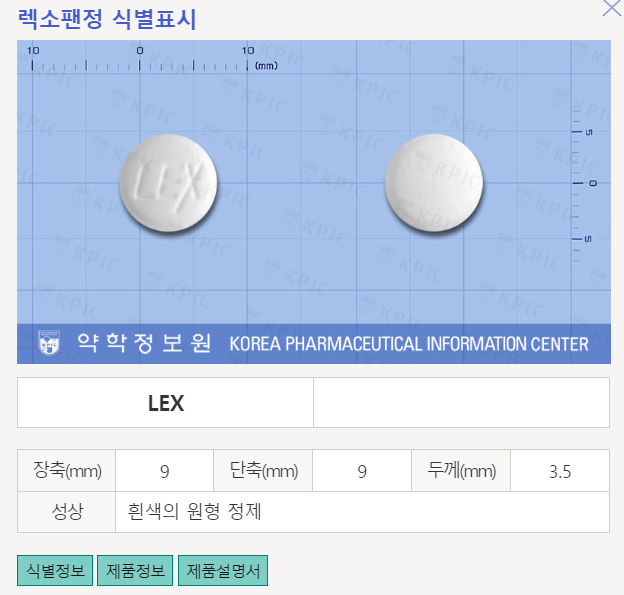This screenshot has height=595, width=624.
Task: Click the blank back side pill image
Action: click(x=434, y=183)
